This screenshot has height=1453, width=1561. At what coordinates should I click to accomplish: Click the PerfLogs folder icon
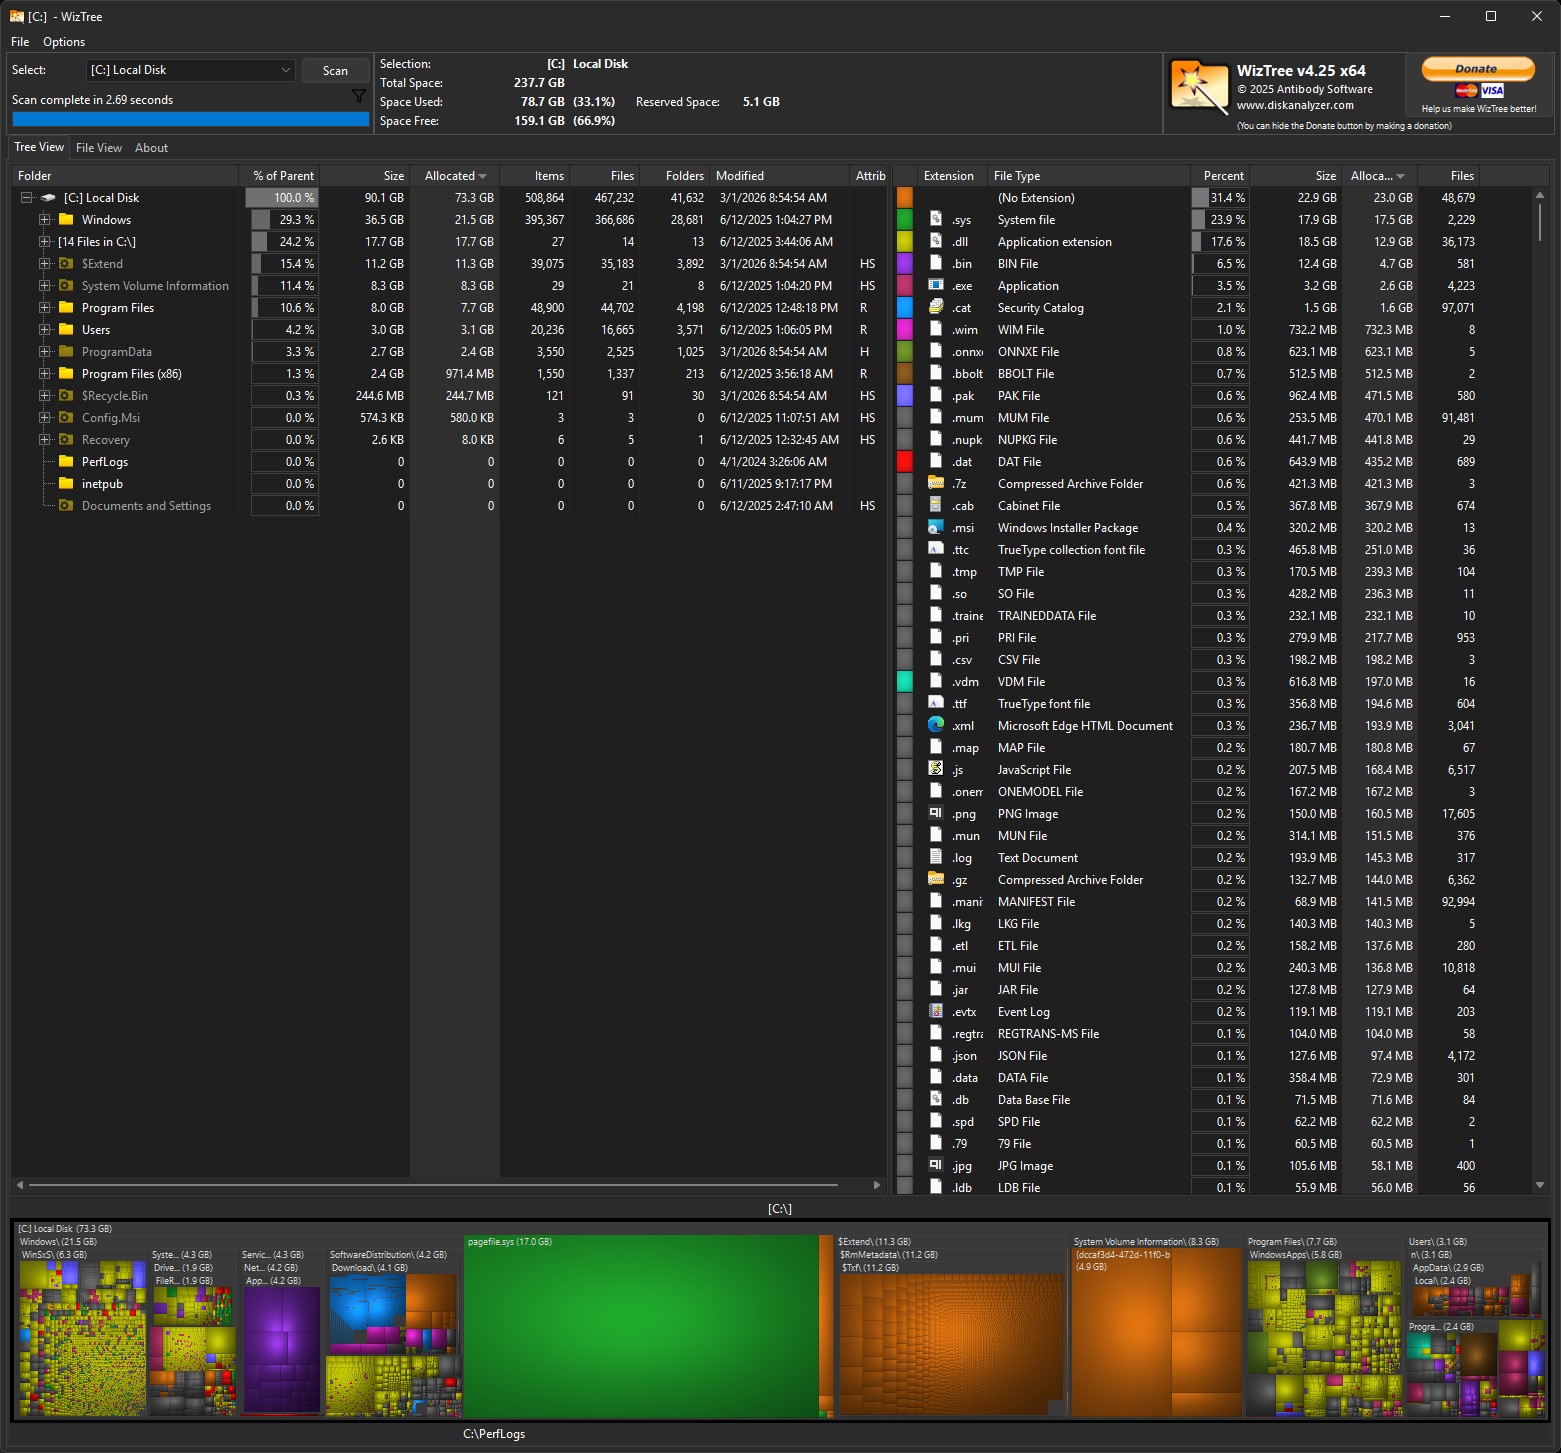(67, 461)
